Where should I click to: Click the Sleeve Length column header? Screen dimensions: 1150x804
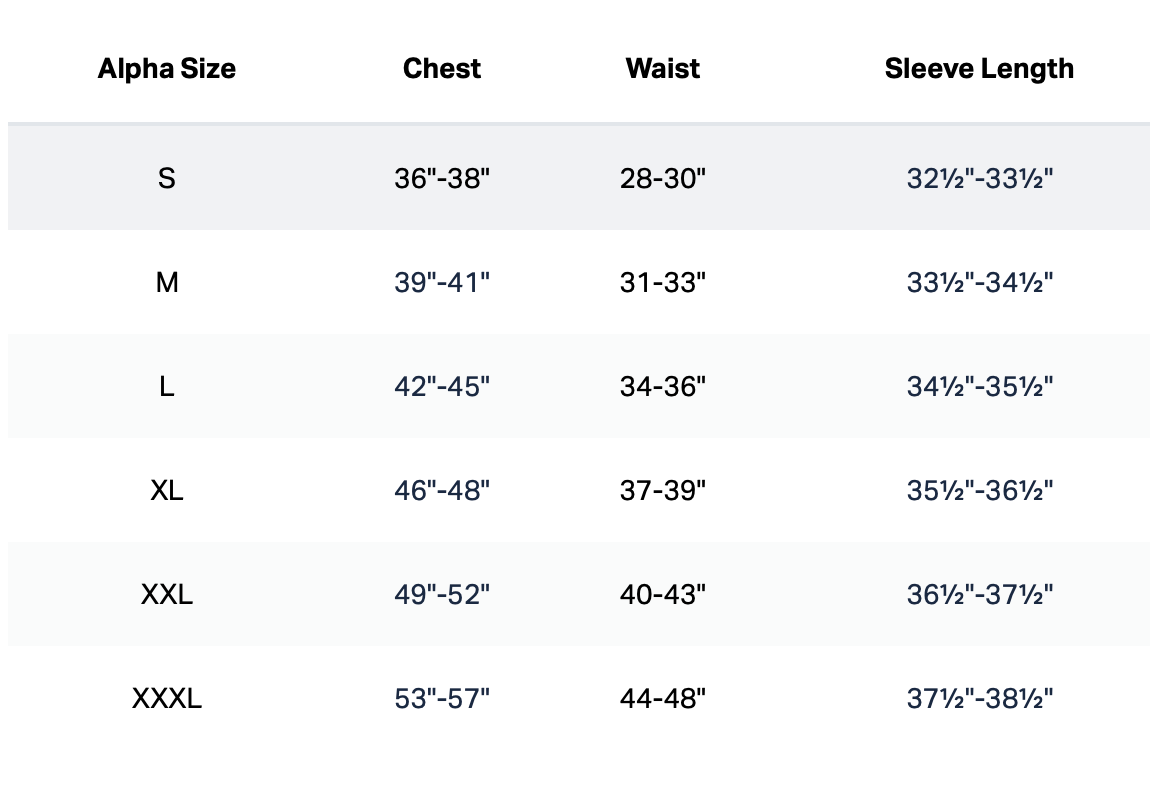[x=979, y=69]
